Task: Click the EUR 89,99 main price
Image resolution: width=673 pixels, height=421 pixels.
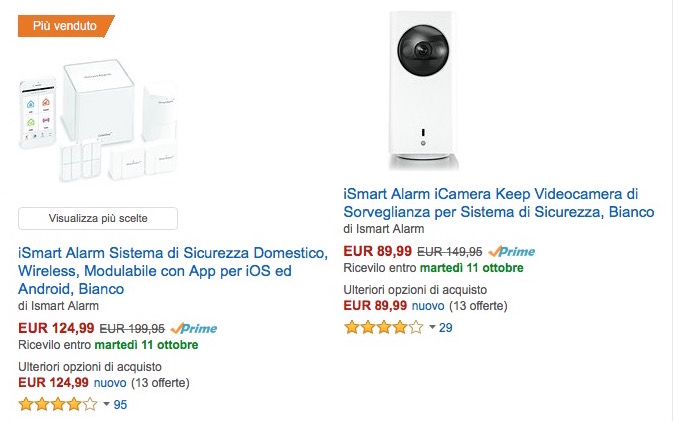Action: [377, 252]
